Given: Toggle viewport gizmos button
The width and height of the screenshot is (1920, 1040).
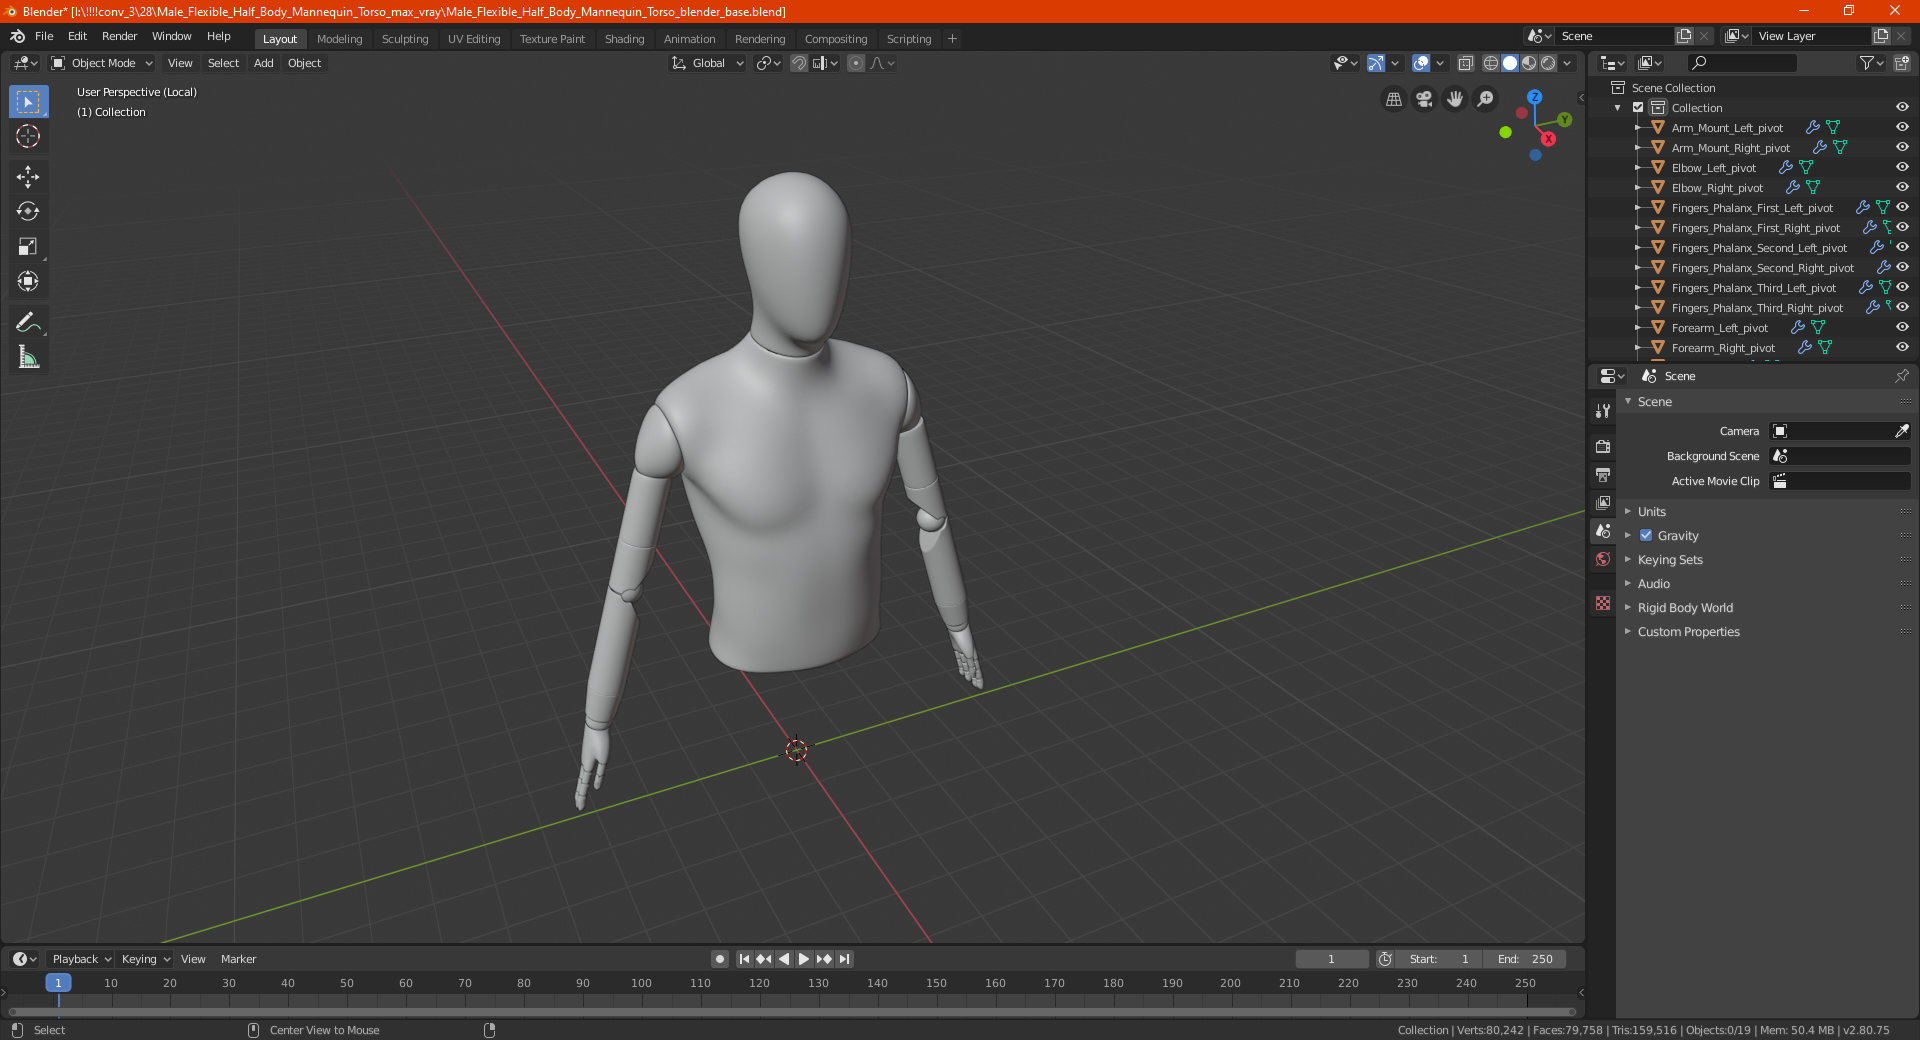Looking at the screenshot, I should [1376, 63].
